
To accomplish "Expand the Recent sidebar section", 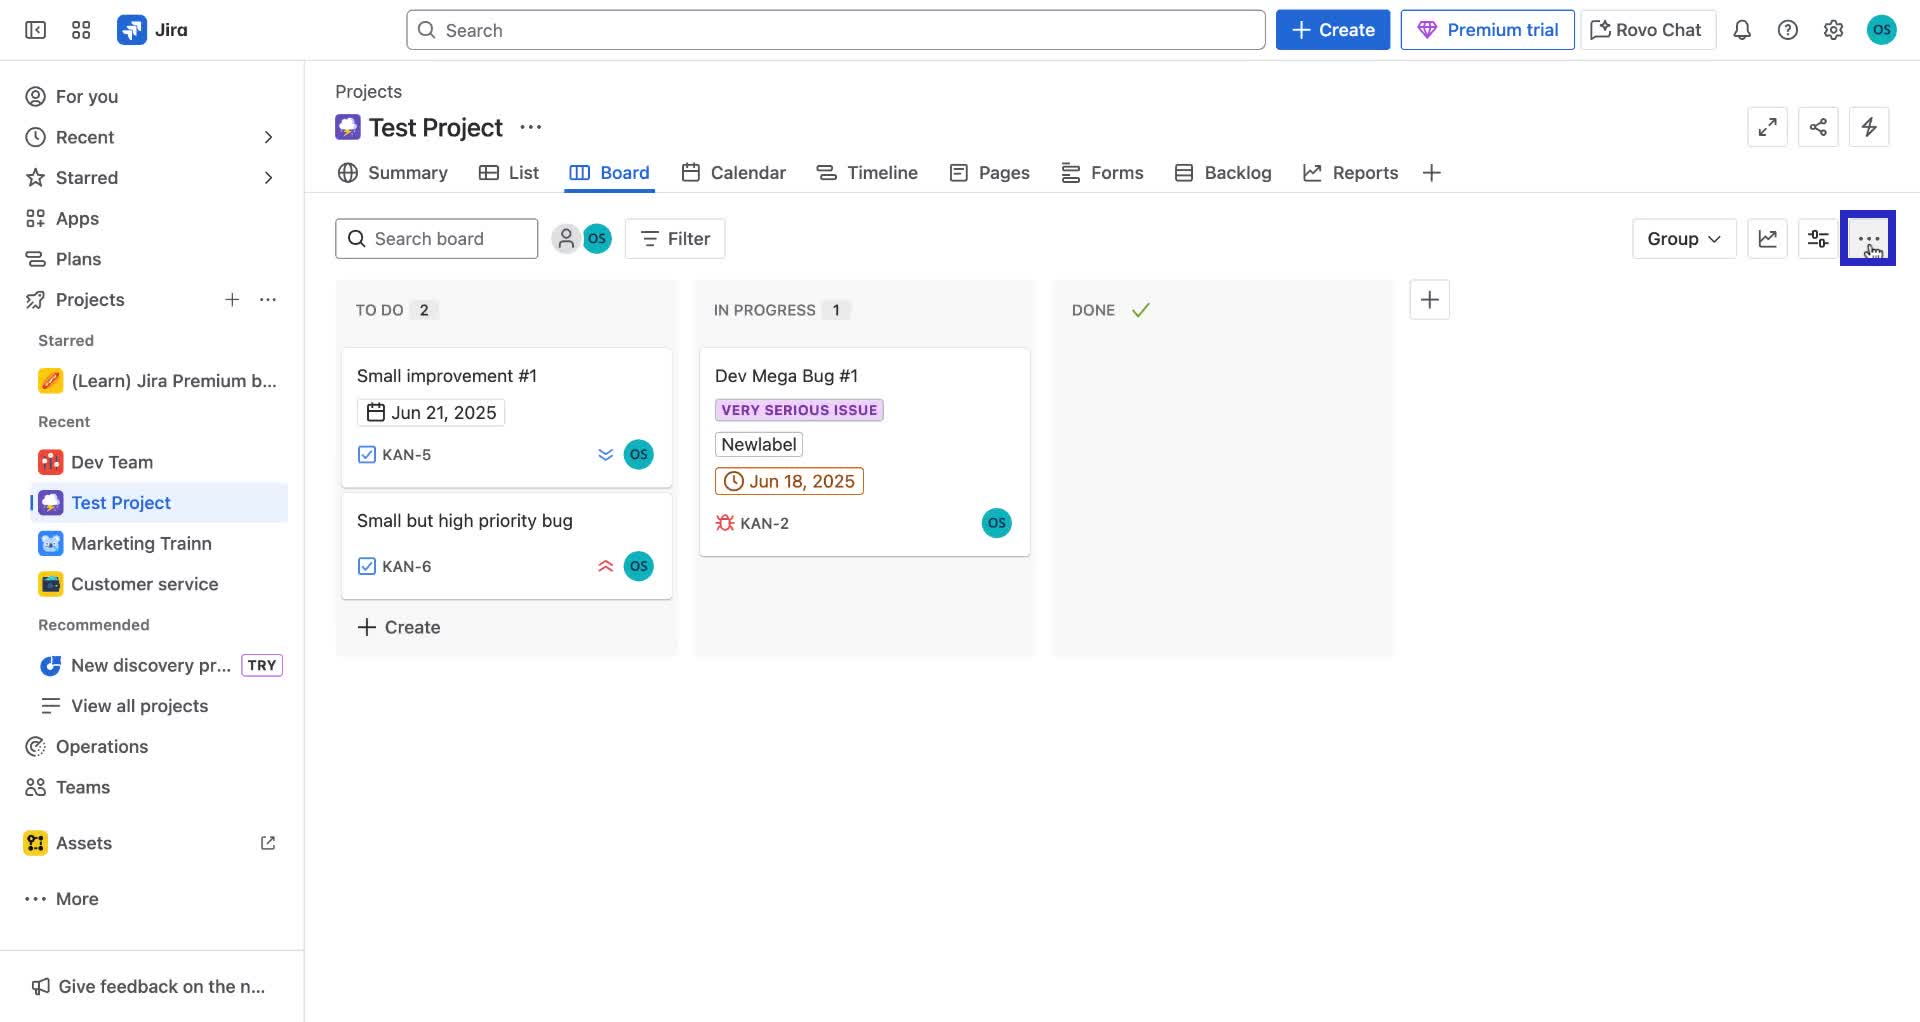I will point(268,137).
